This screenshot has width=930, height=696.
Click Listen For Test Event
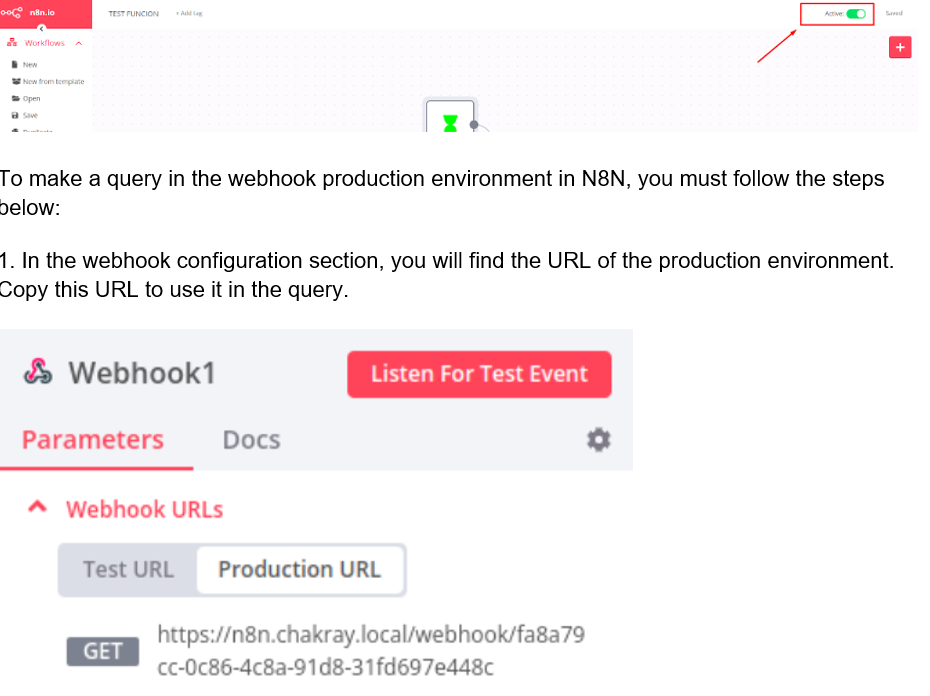[478, 373]
